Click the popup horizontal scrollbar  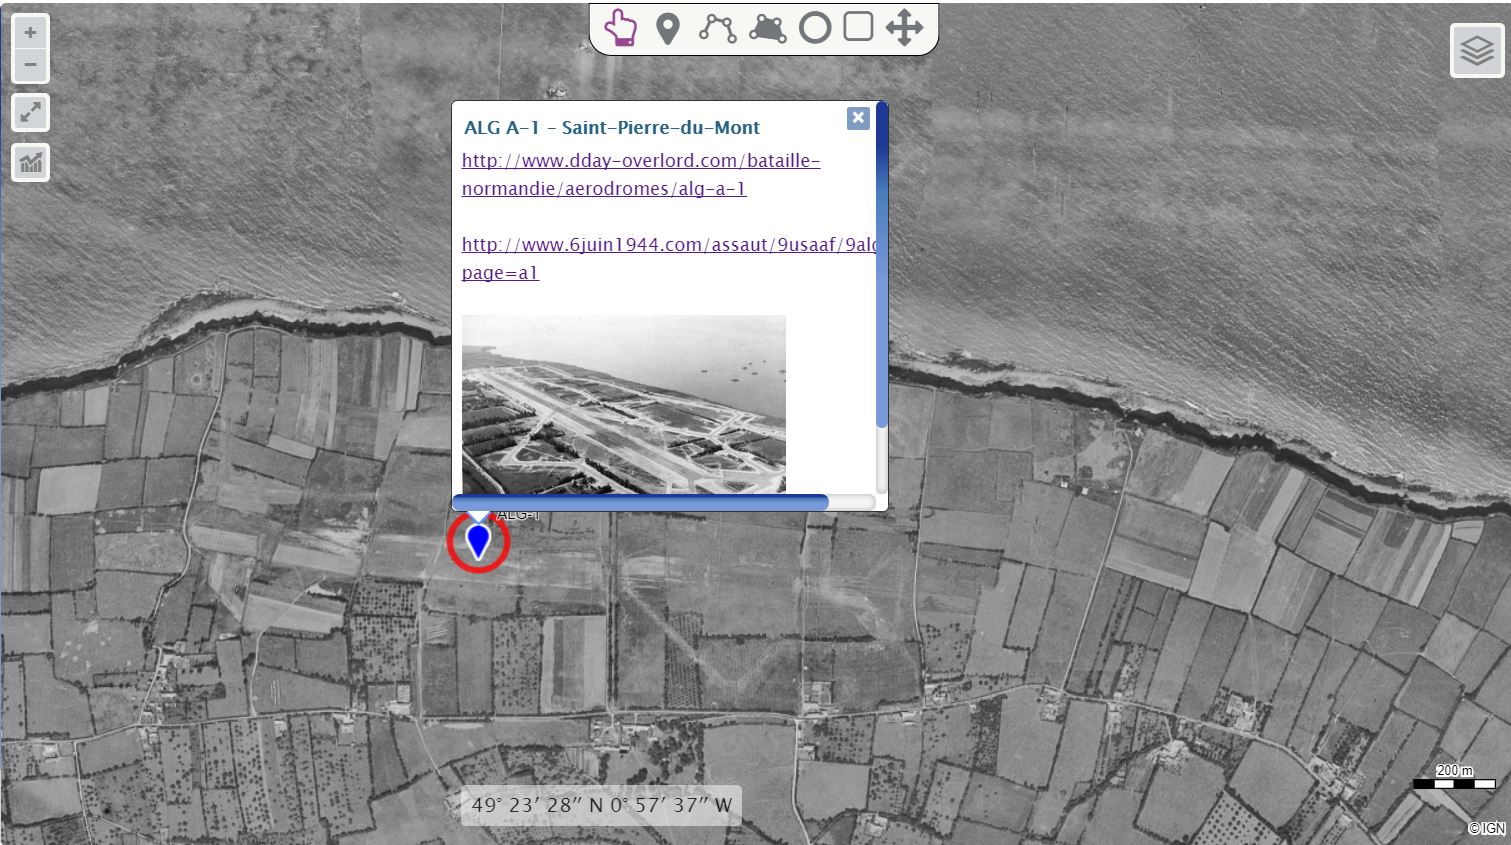[x=640, y=502]
